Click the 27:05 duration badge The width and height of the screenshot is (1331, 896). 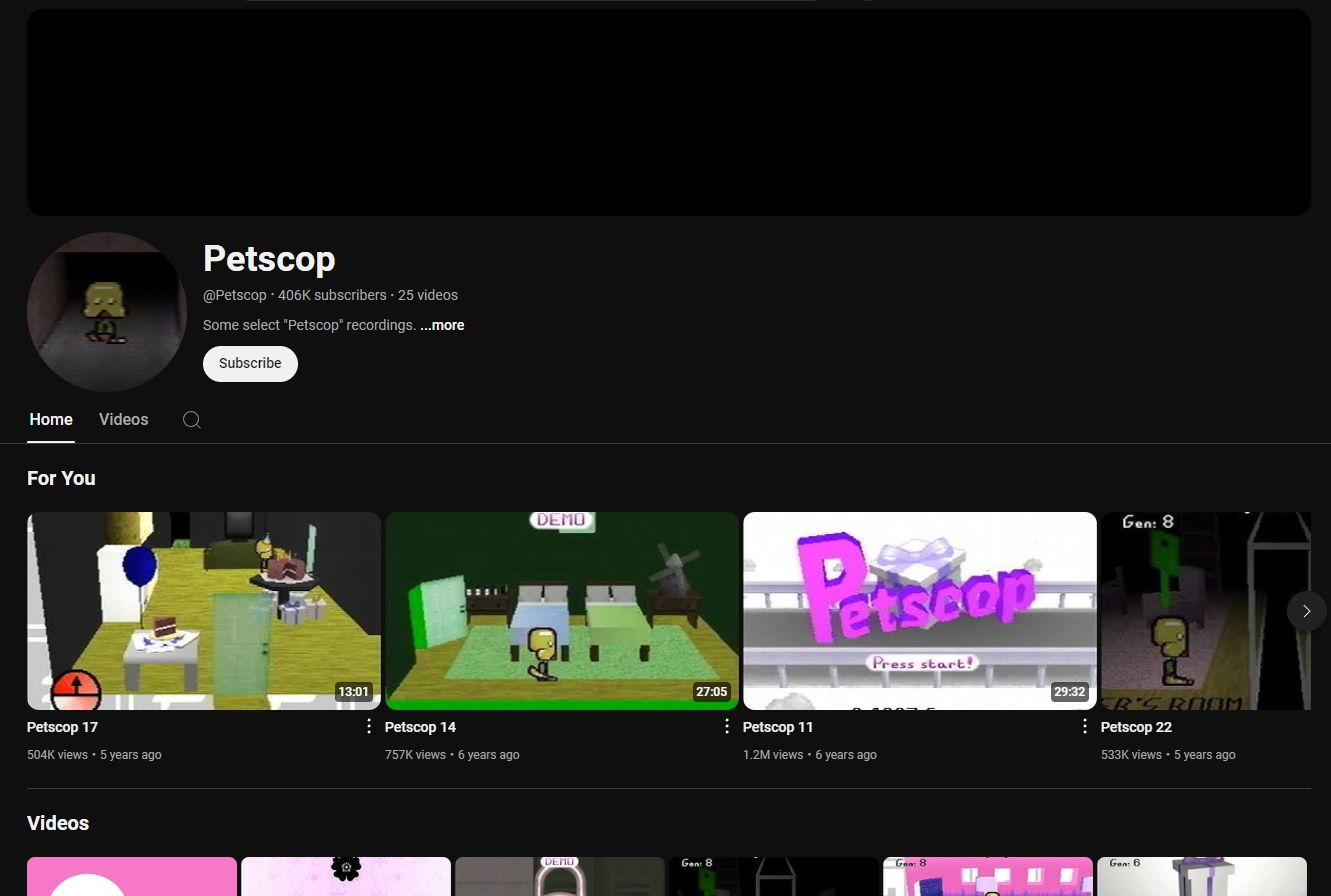pos(712,691)
